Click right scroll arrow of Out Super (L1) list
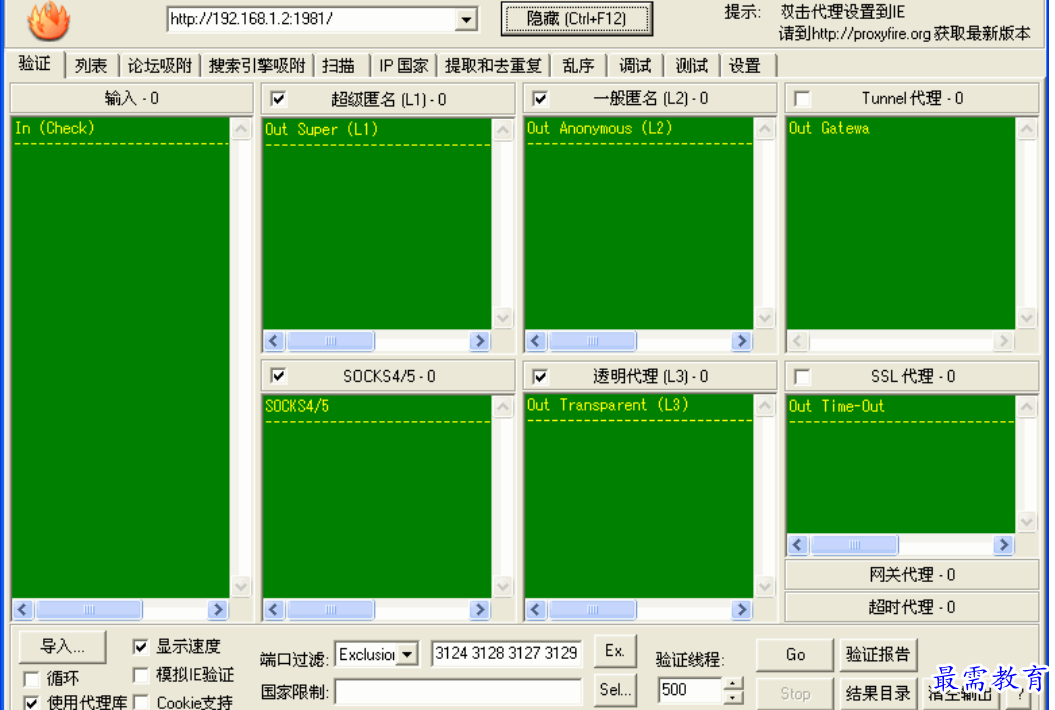The width and height of the screenshot is (1055, 710). (479, 341)
